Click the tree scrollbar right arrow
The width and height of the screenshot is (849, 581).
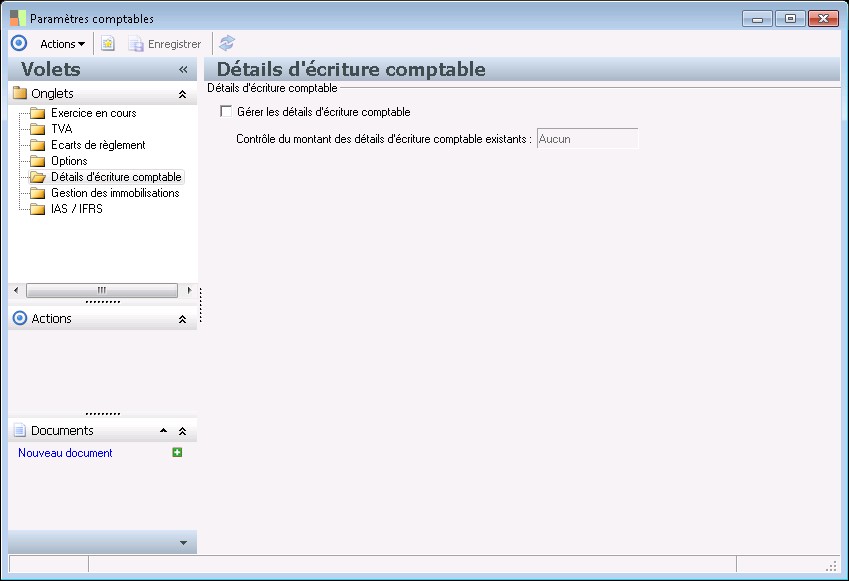(189, 290)
